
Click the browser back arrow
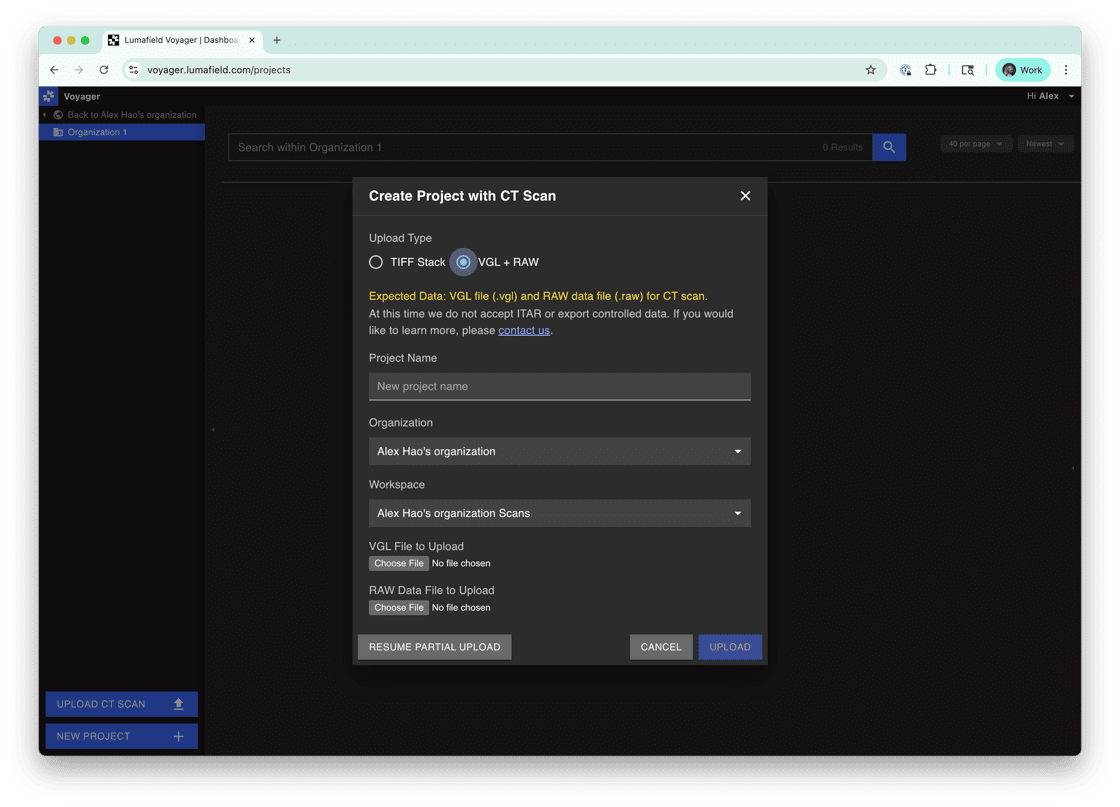[x=55, y=70]
